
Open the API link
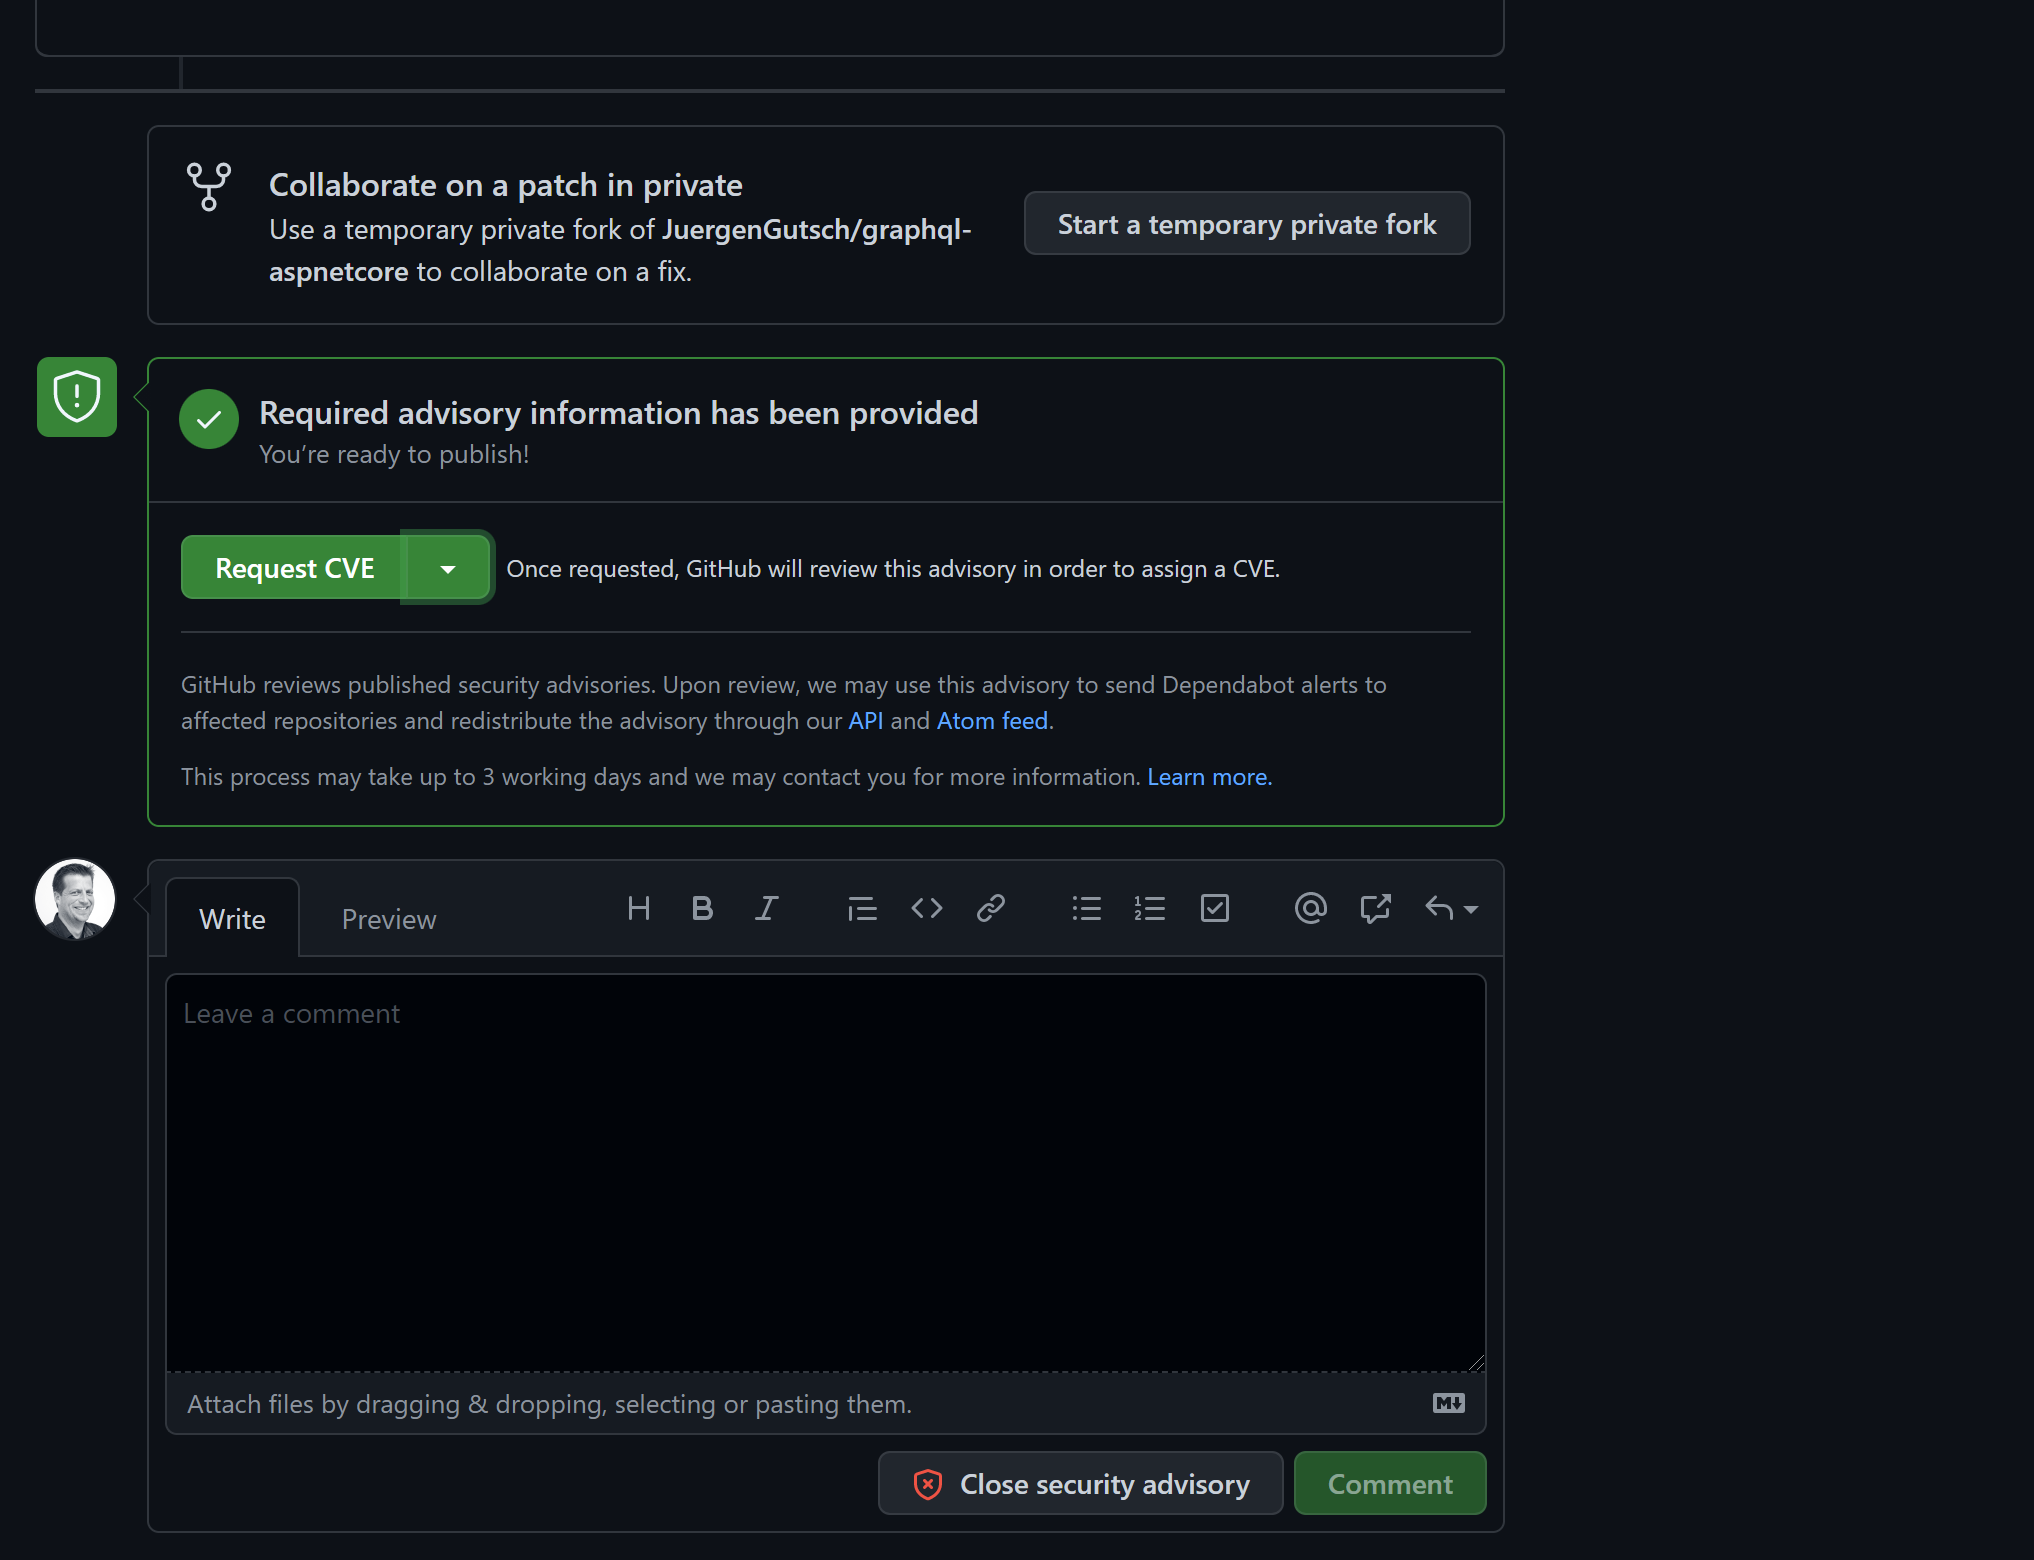(866, 721)
